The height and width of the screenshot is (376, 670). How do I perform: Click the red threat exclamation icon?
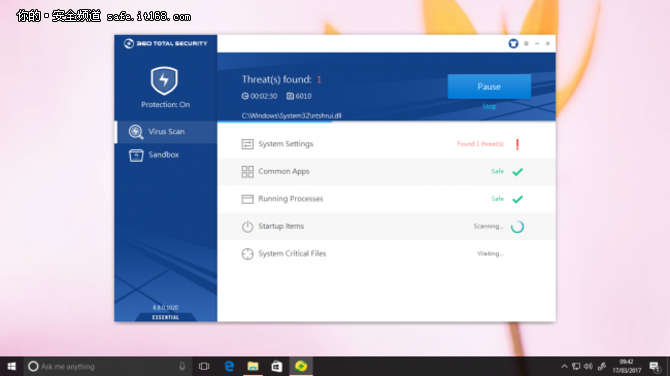tap(517, 144)
